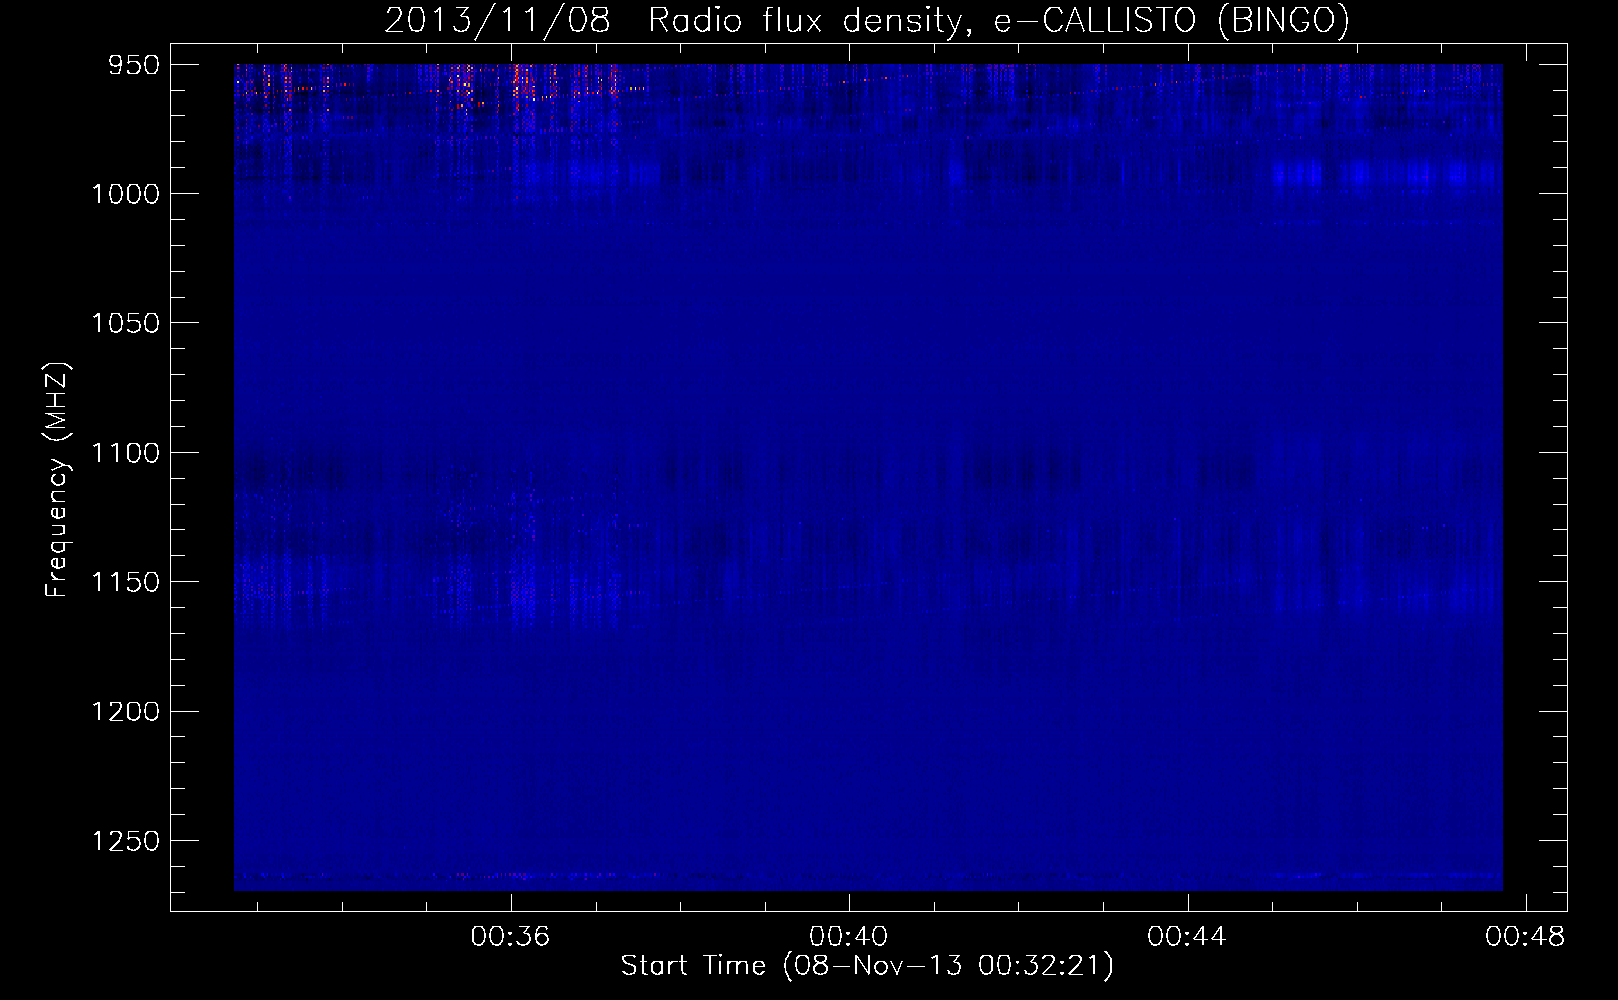Click the 'Start Time (08-Nov-13 00:32:21)' caption
Image resolution: width=1618 pixels, height=1000 pixels.
click(867, 966)
